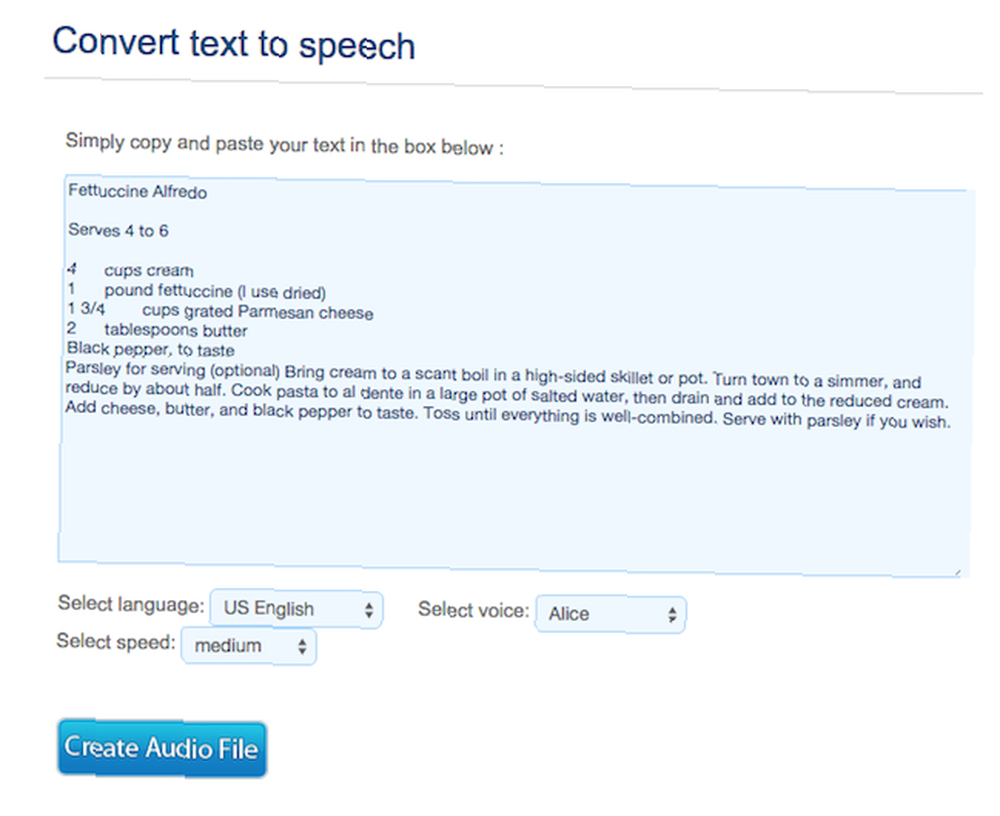Open the Alice voice dropdown
This screenshot has height=816, width=1000.
pos(610,614)
